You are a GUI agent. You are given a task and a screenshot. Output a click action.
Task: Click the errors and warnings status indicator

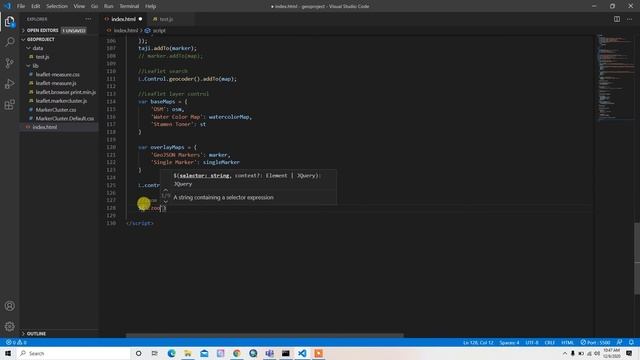click(x=16, y=342)
